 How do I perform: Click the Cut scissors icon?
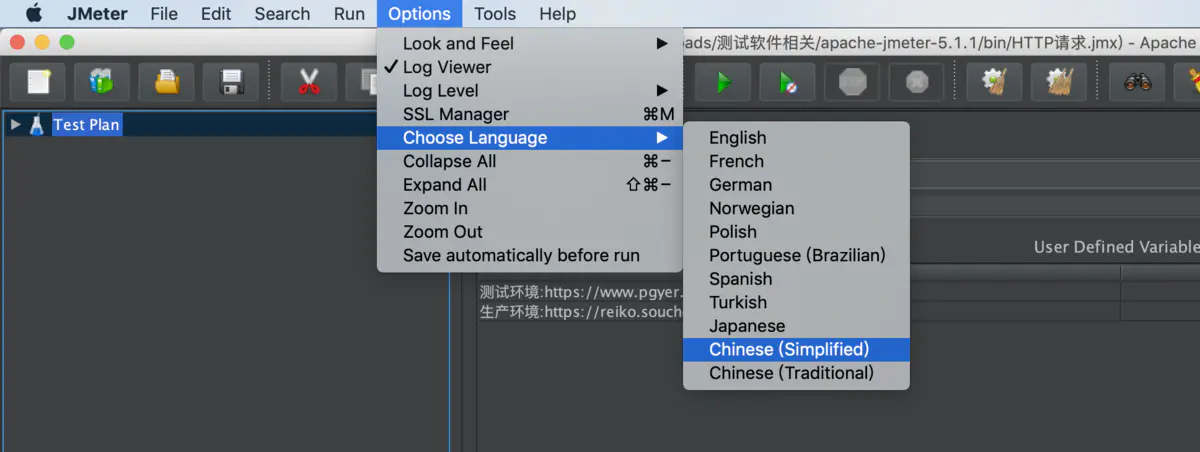click(309, 82)
